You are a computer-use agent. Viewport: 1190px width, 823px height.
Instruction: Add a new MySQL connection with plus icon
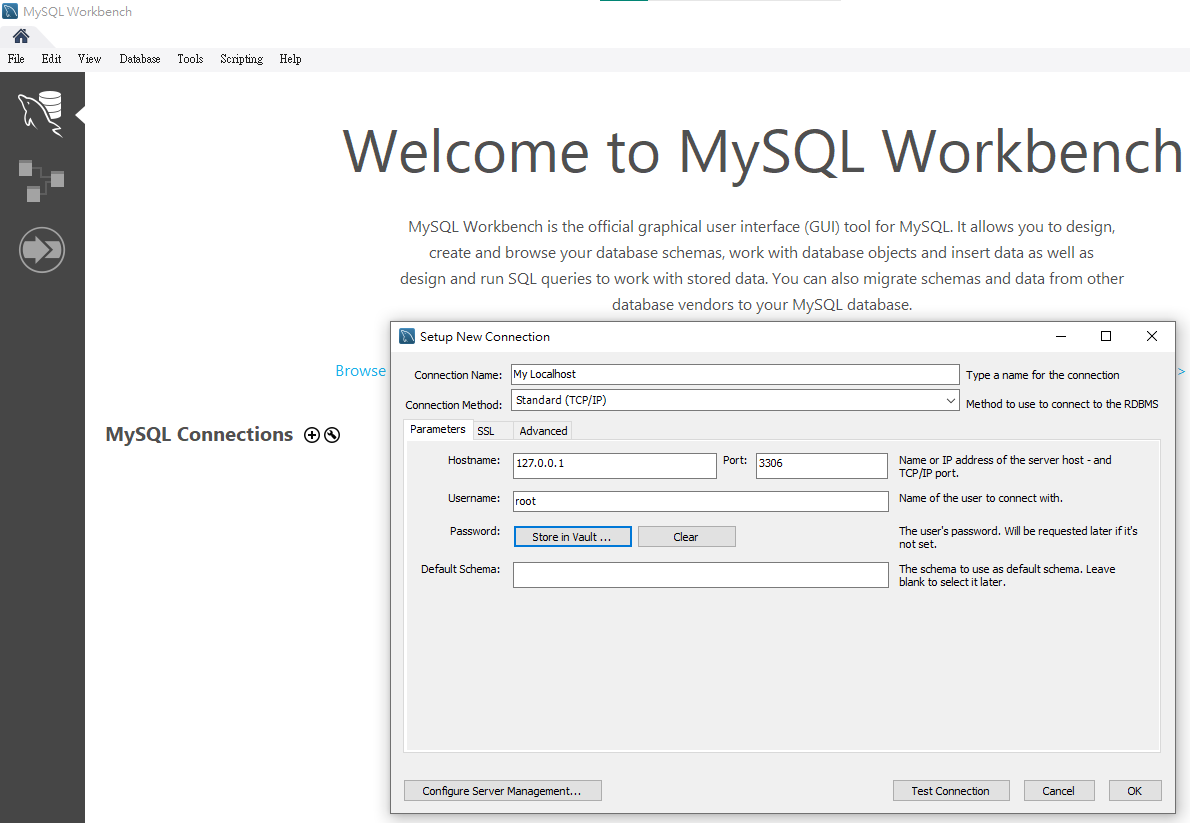pos(312,435)
